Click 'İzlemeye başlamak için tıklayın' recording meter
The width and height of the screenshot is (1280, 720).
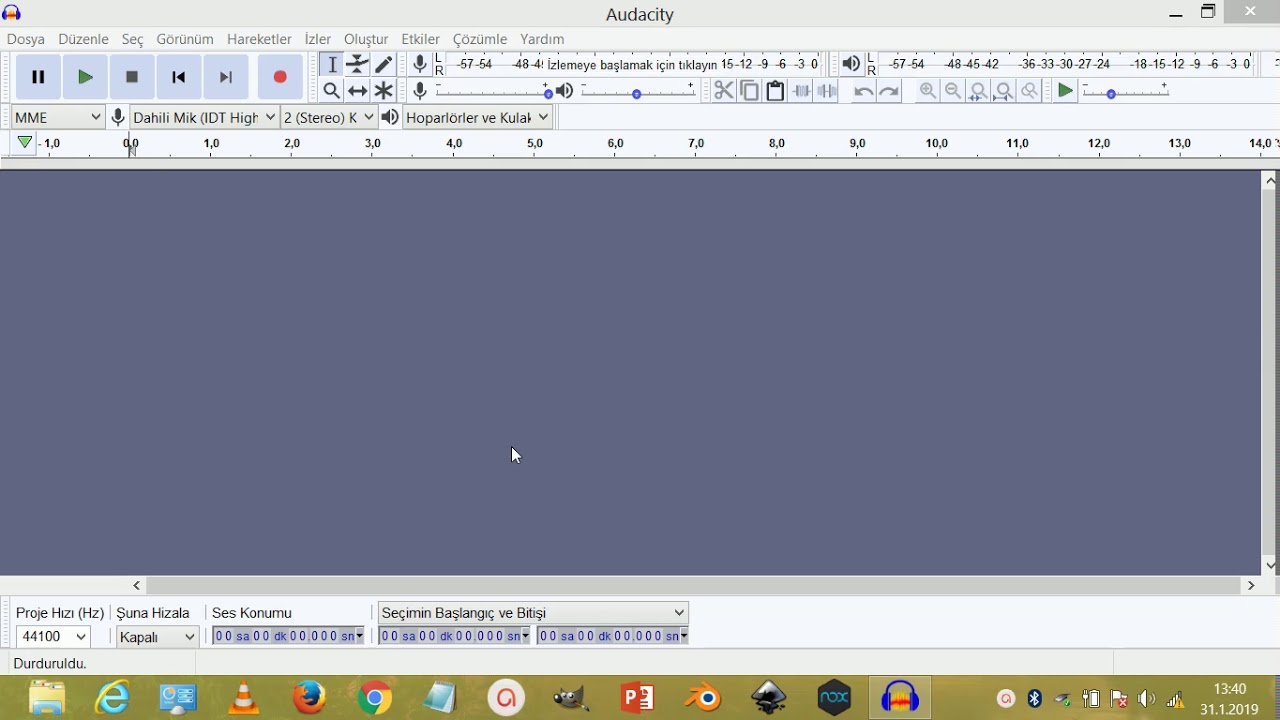(x=632, y=64)
